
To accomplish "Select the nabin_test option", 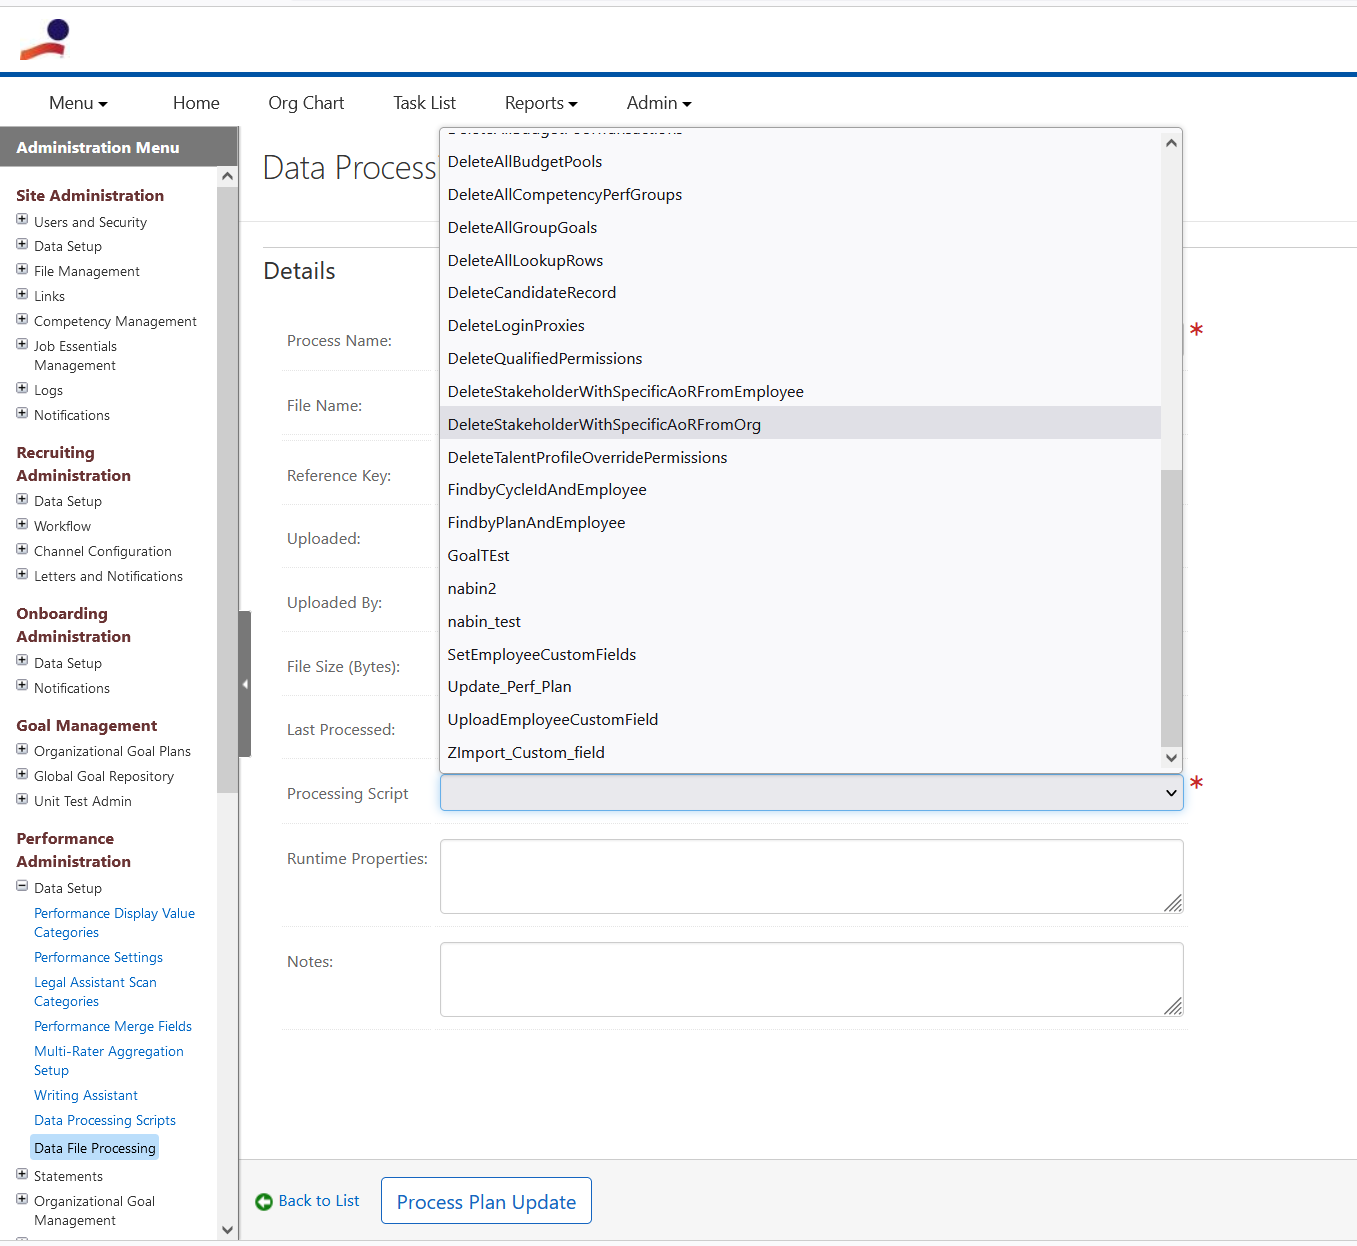I will tap(800, 622).
